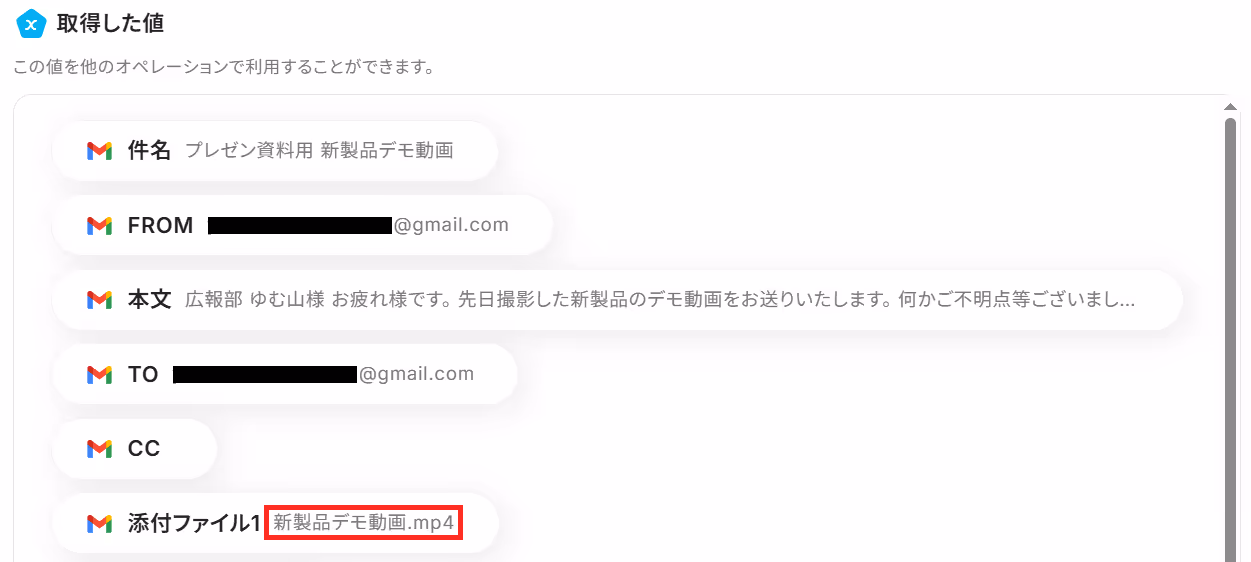This screenshot has height=562, width=1251.
Task: Click the blue pentagon icon beside 取得した値
Action: click(32, 22)
